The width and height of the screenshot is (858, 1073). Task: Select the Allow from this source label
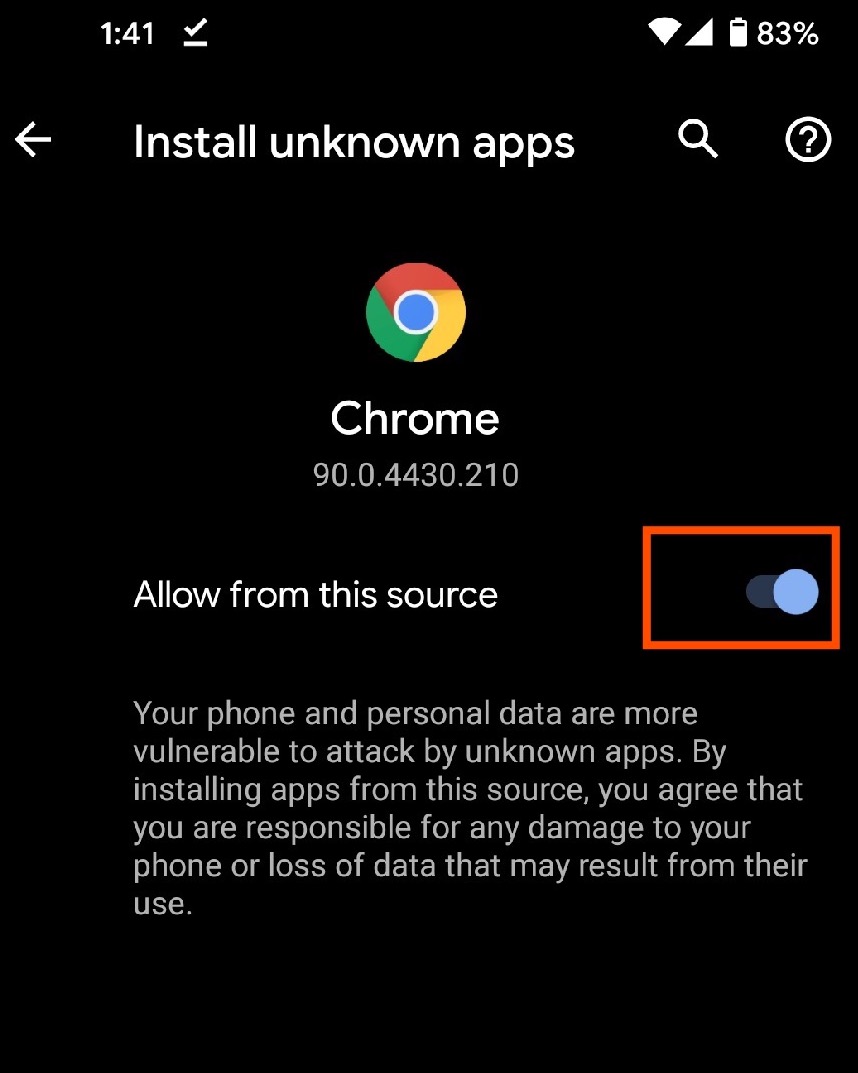[315, 594]
